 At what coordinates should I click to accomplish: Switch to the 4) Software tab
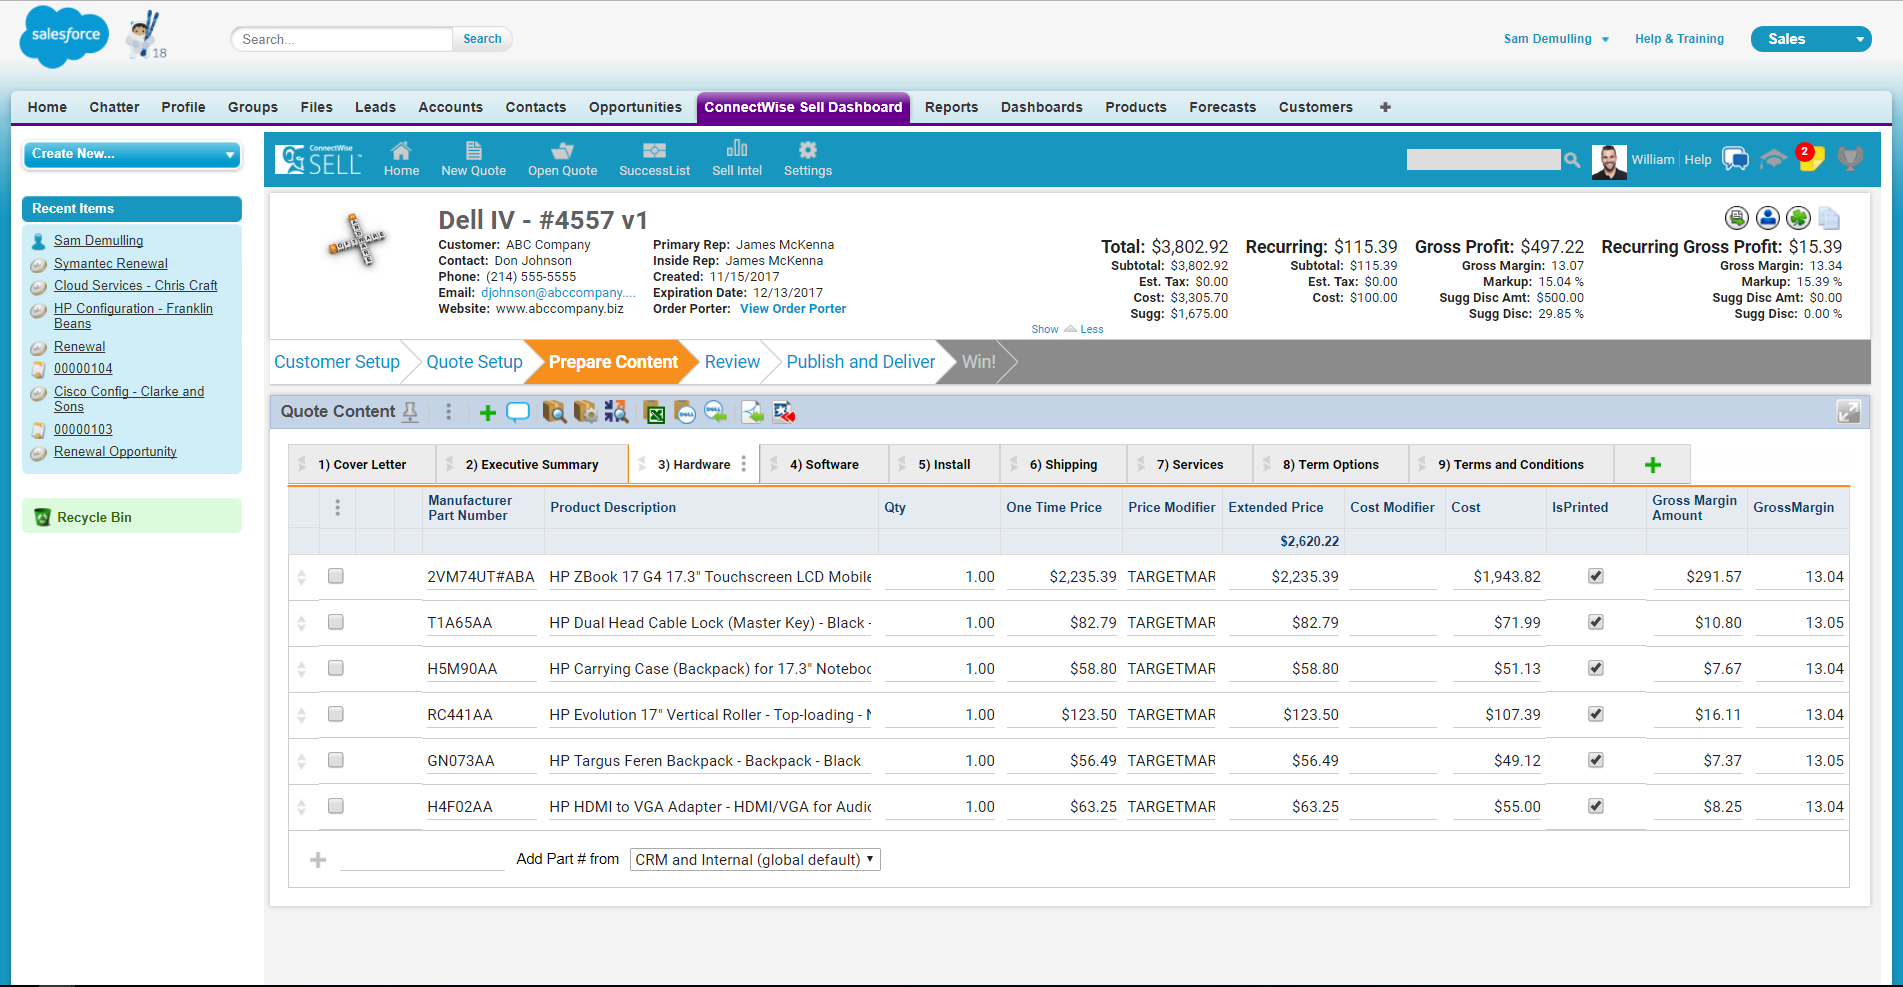pos(823,465)
